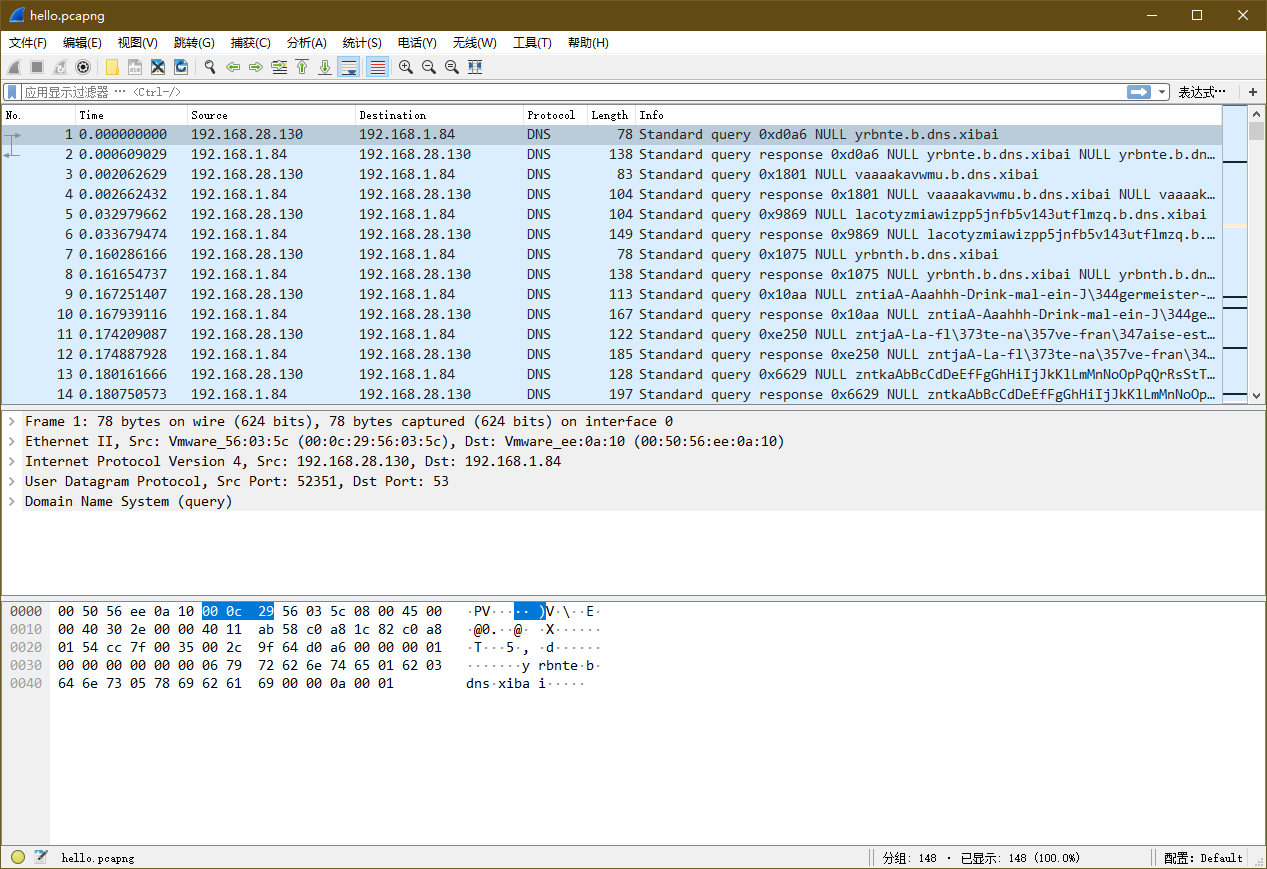Screen dimensions: 1267x869
Task: Expand the Ethernet II details row
Action: (x=12, y=441)
